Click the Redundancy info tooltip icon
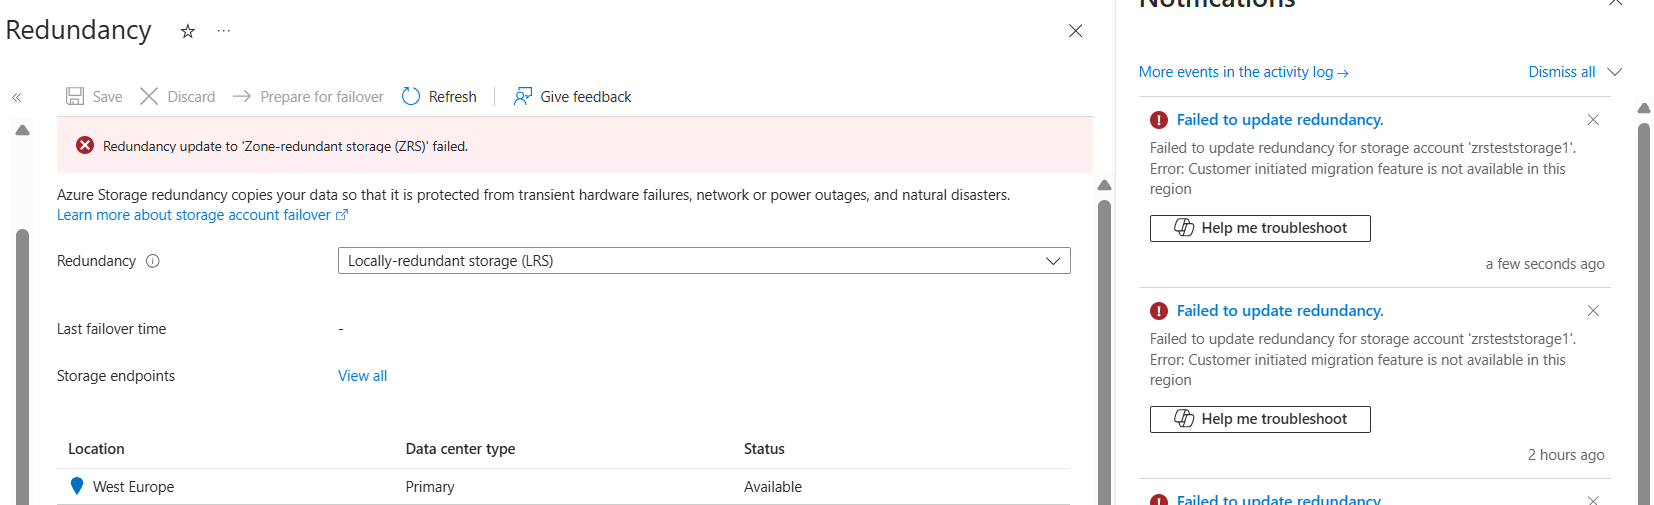 (153, 261)
